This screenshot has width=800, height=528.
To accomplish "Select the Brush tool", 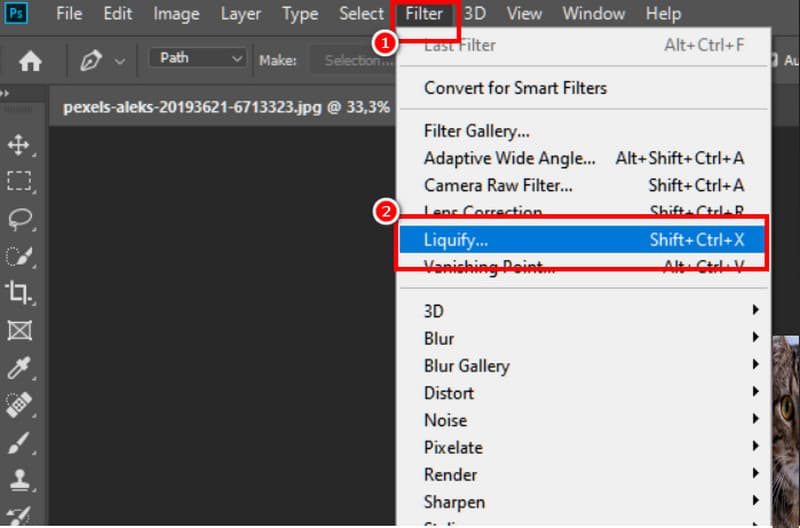I will point(19,442).
